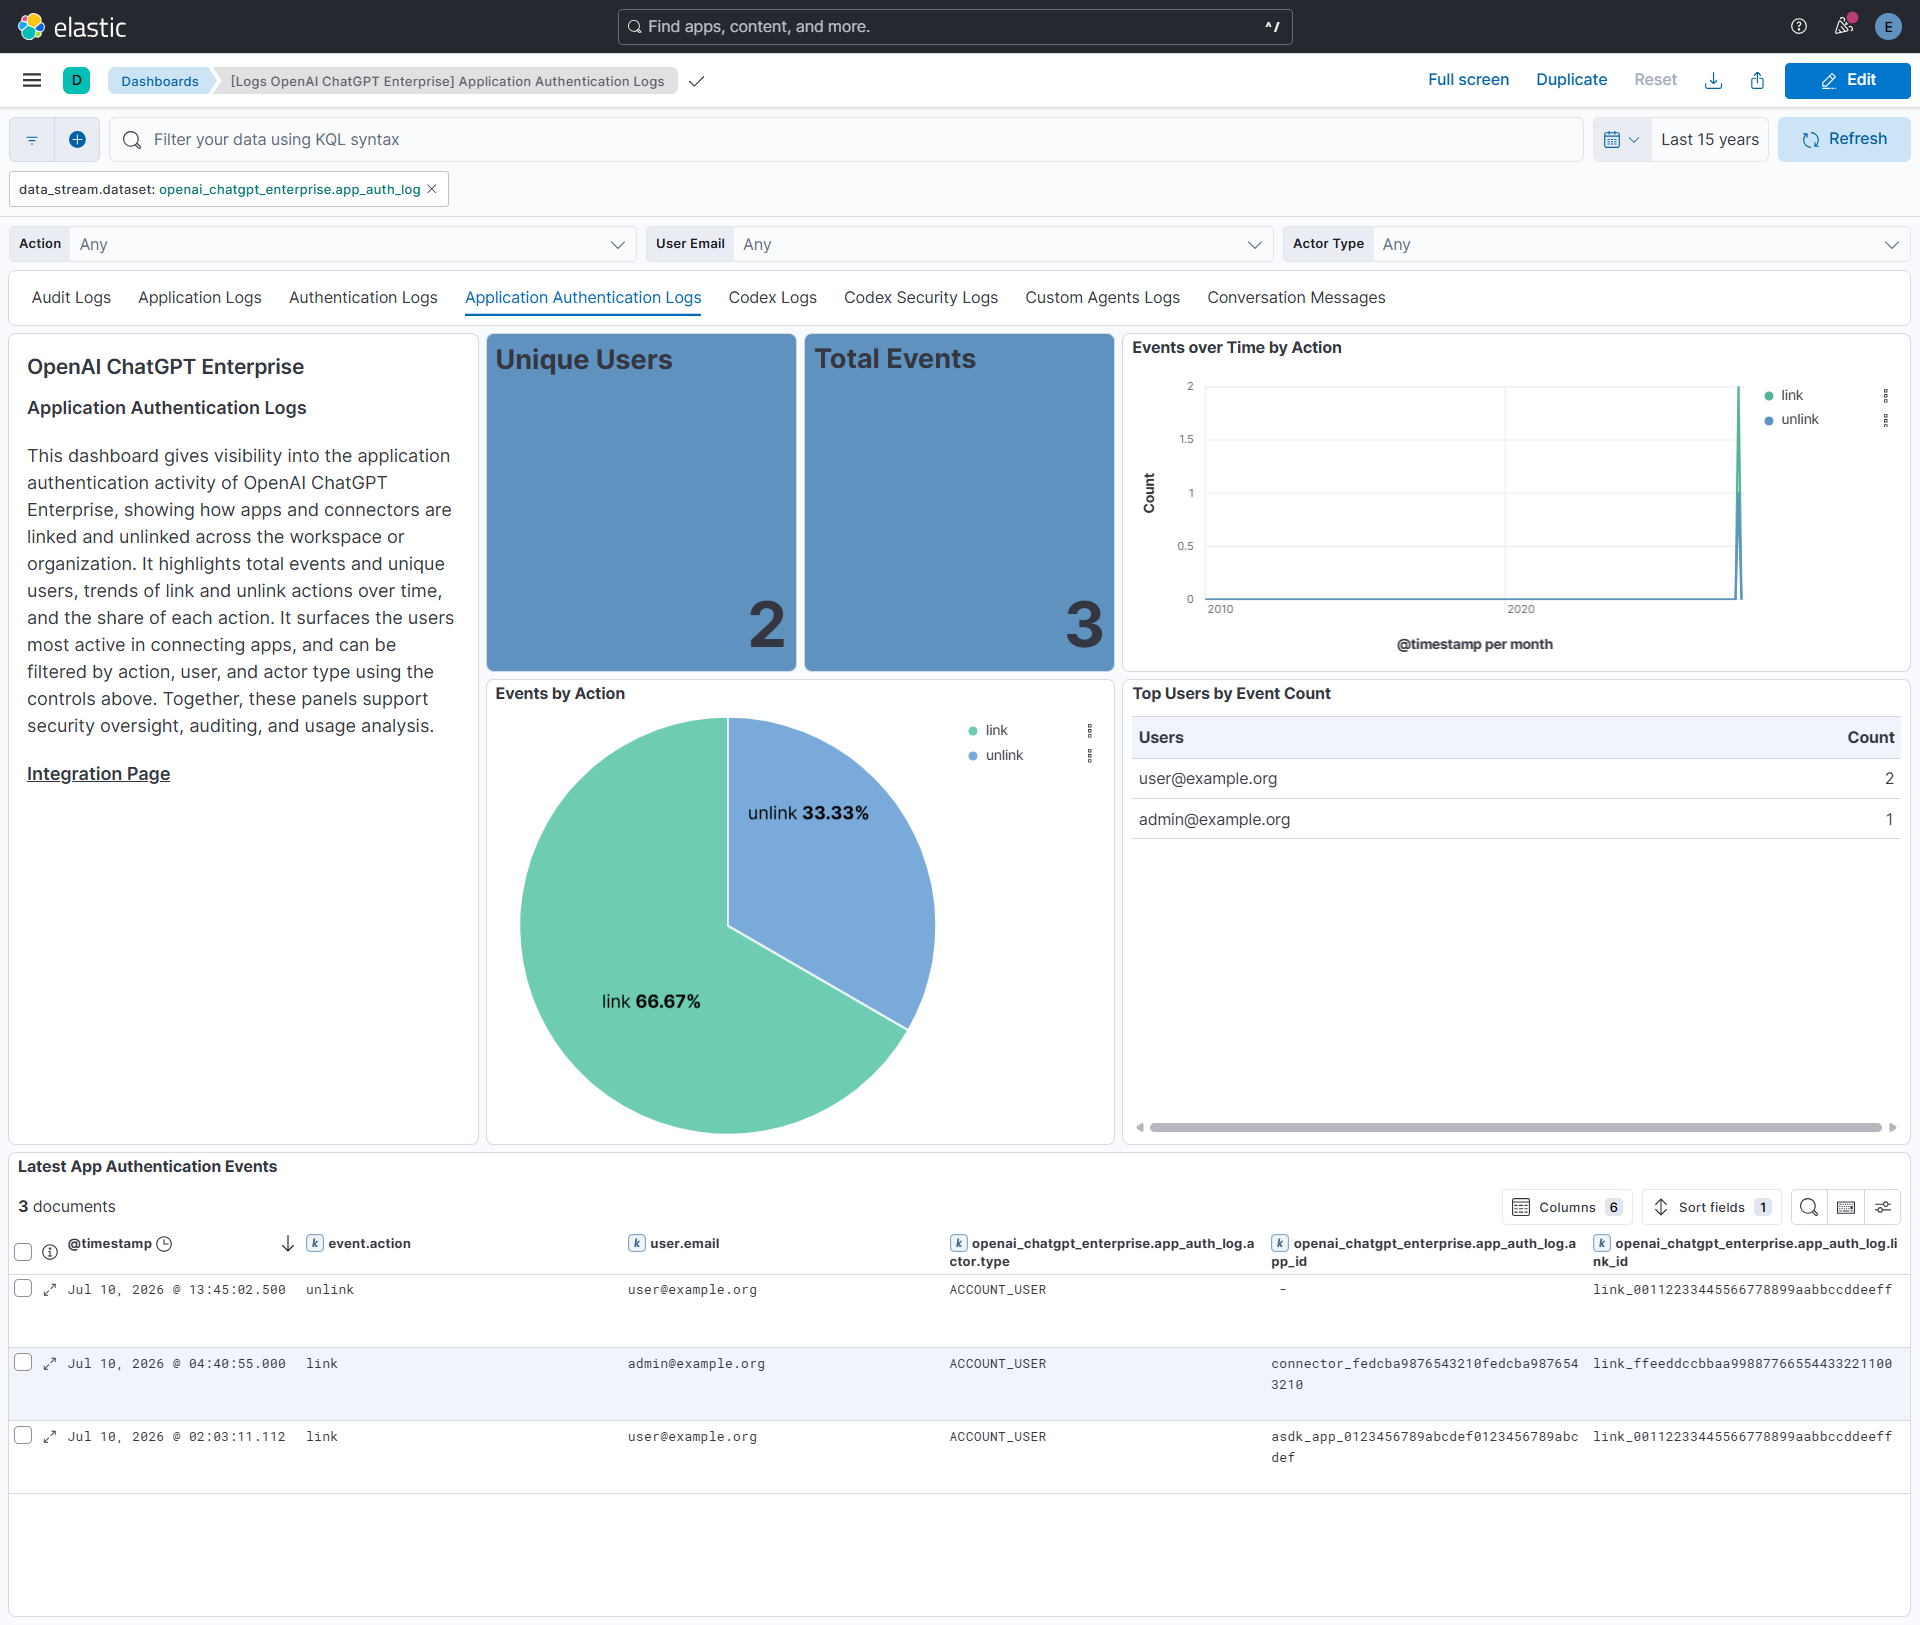The height and width of the screenshot is (1625, 1920).
Task: Open the user avatar E menu
Action: coord(1888,27)
